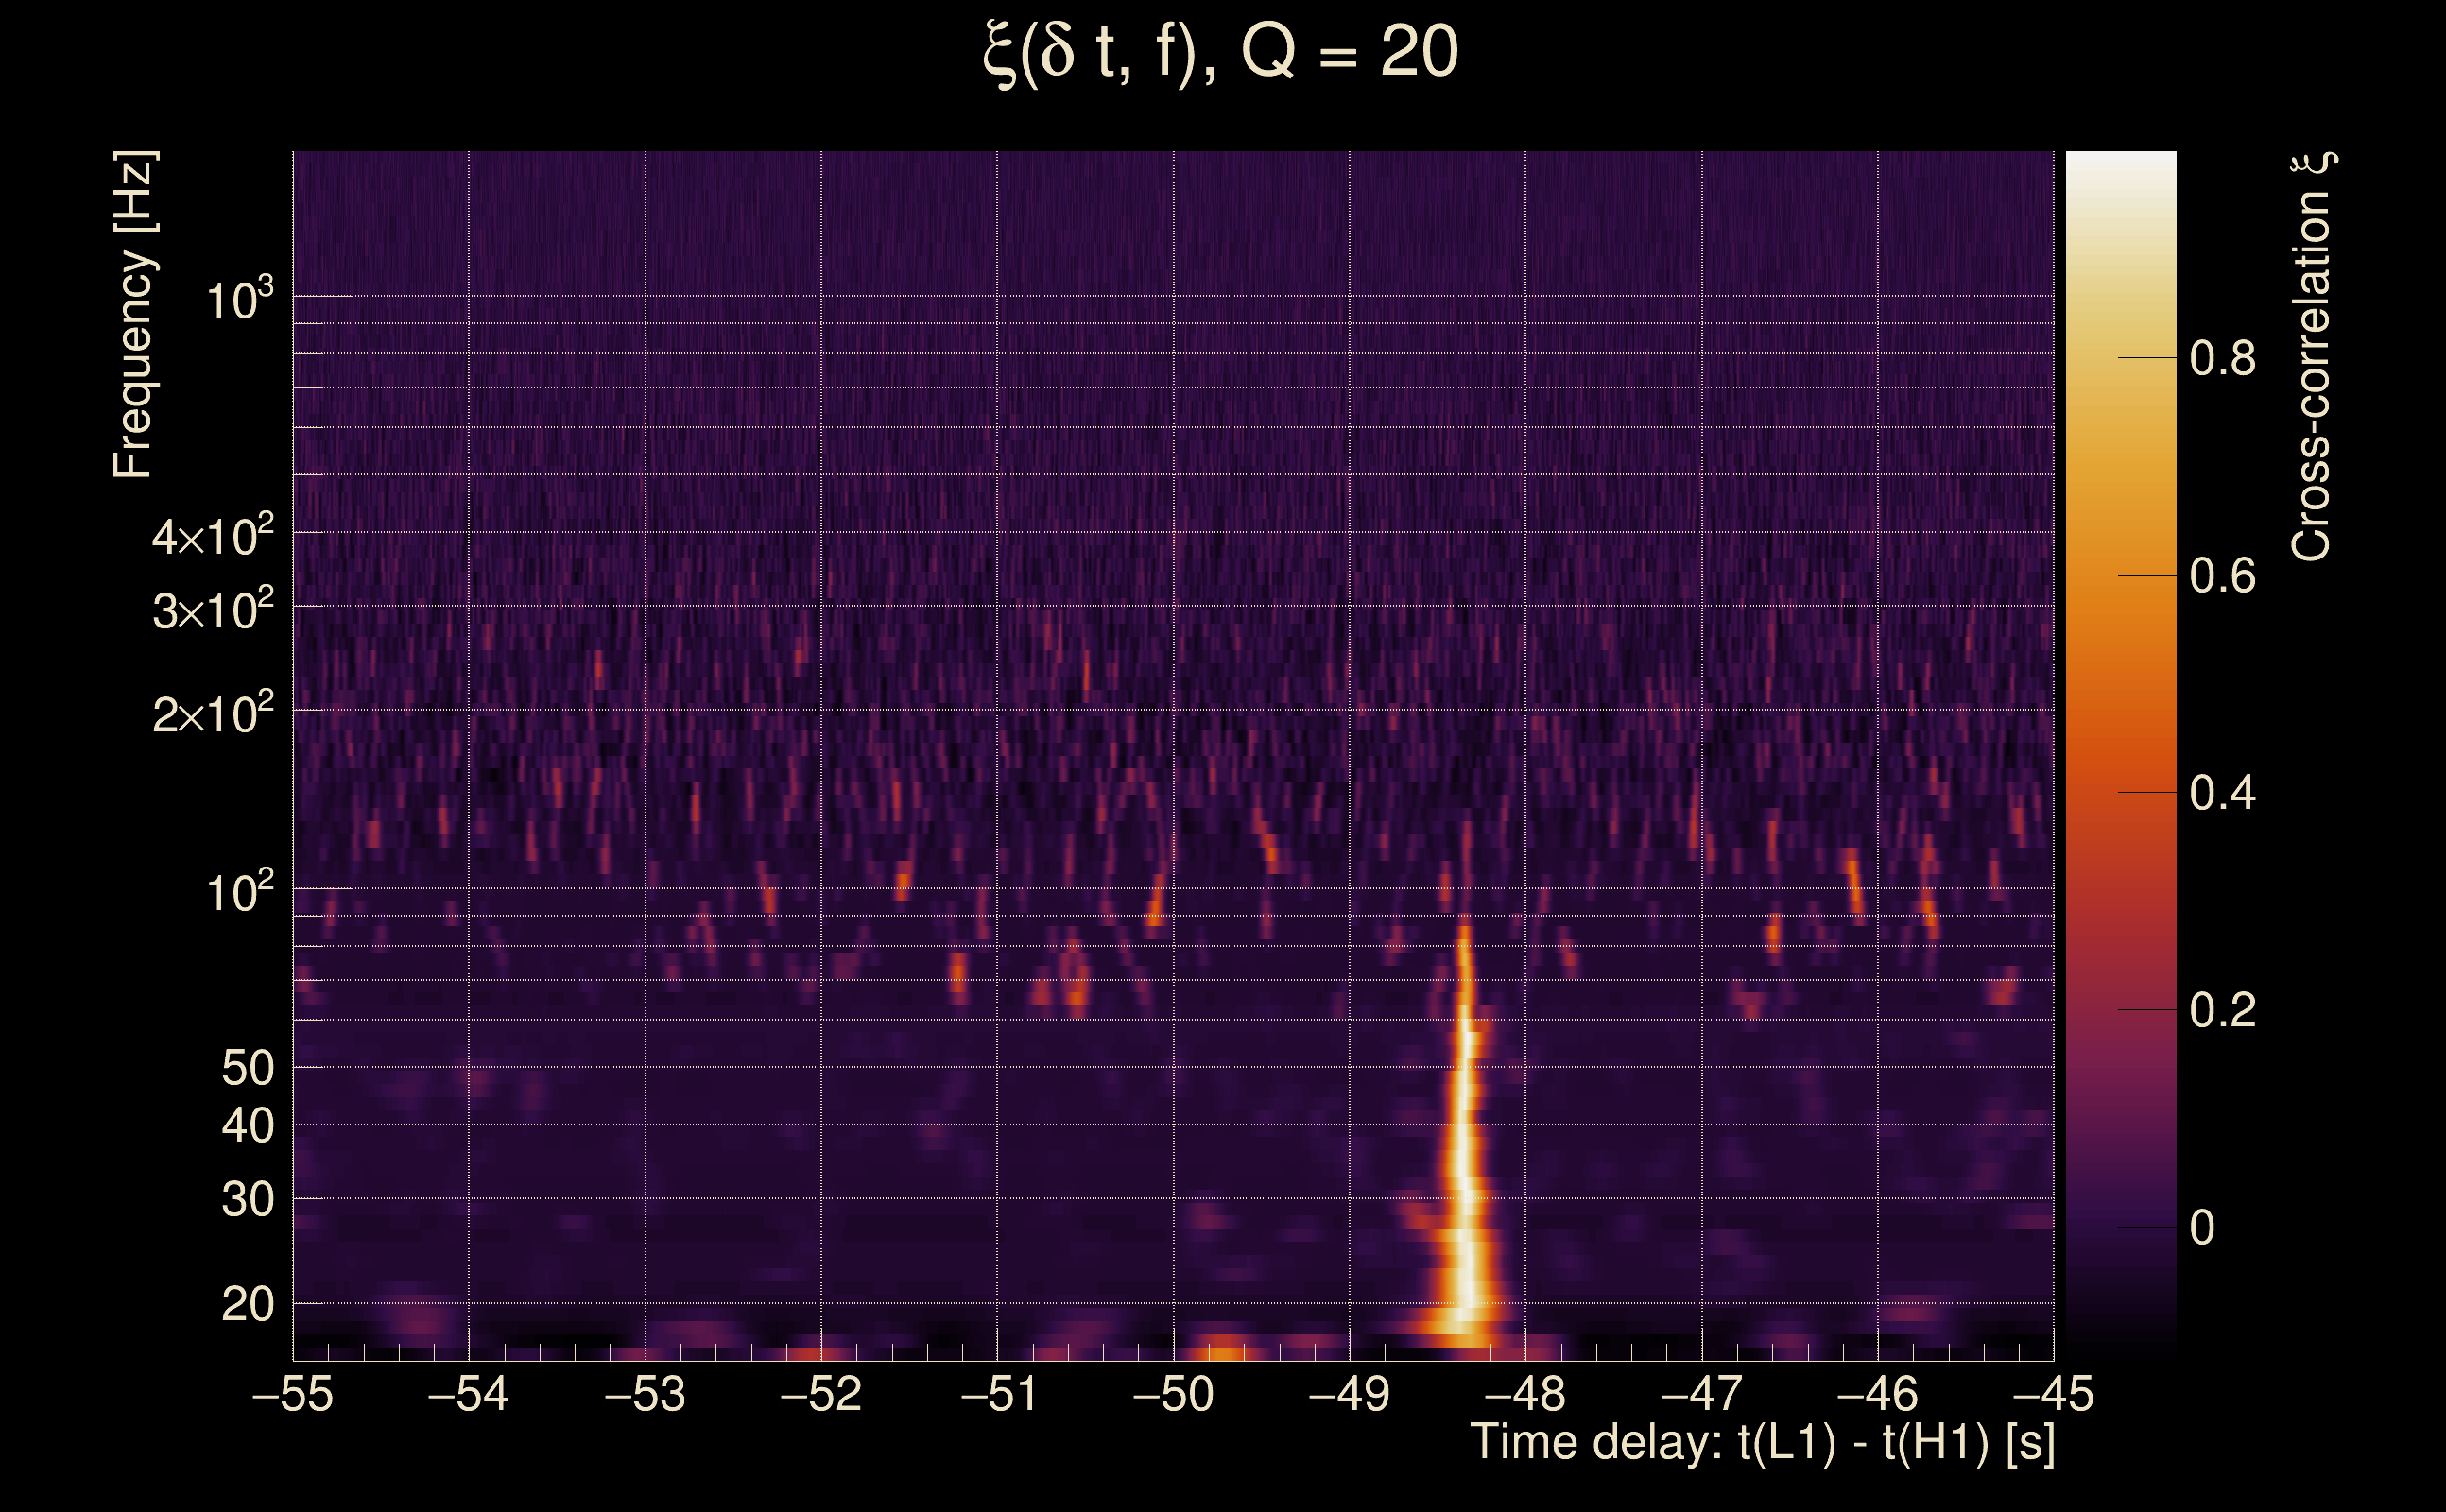The image size is (2446, 1512).
Task: Click the -55 tick label on the x-axis
Action: click(x=292, y=1394)
